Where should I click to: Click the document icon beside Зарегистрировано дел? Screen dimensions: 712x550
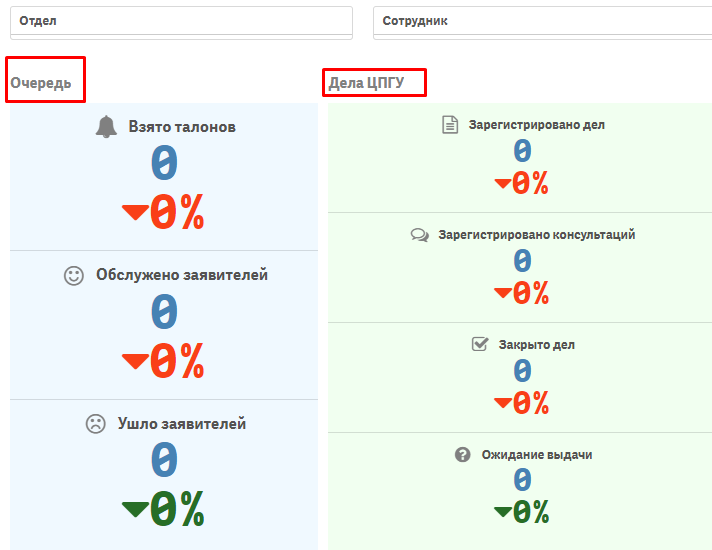click(450, 125)
